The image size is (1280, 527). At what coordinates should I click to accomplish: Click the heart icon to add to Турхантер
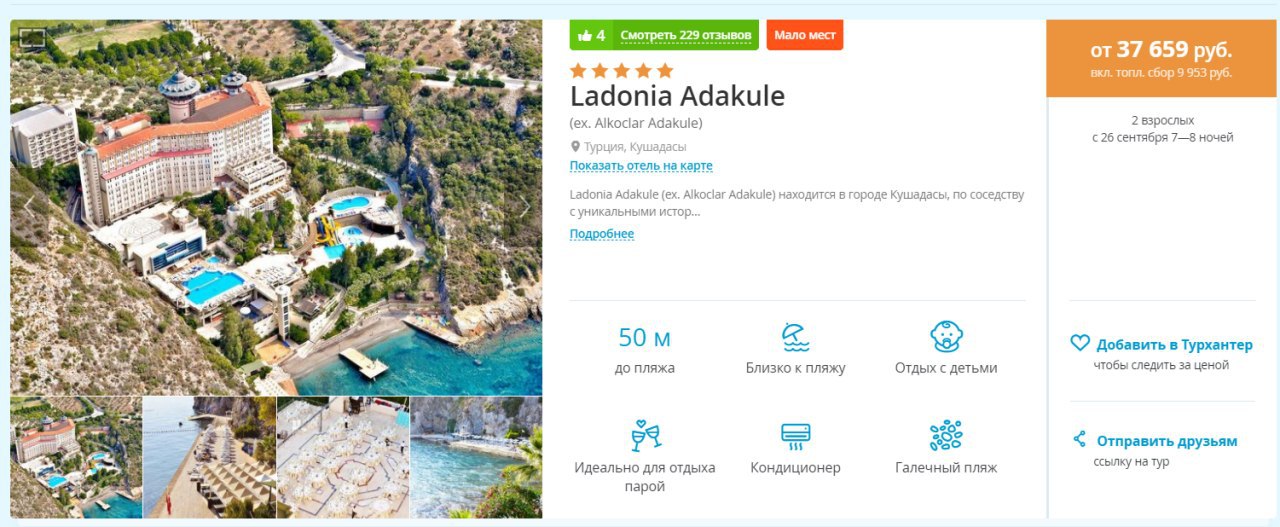click(x=1080, y=343)
